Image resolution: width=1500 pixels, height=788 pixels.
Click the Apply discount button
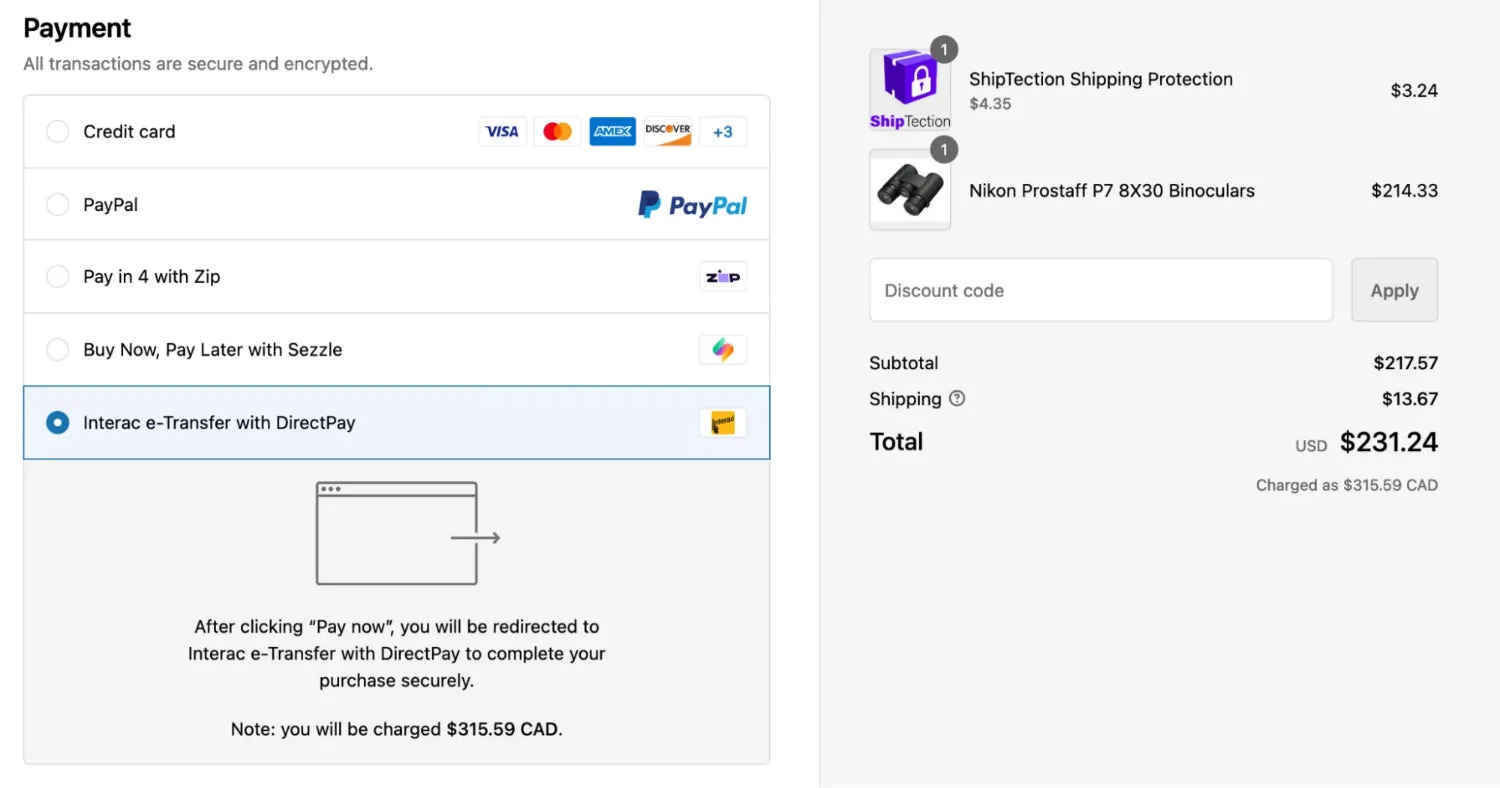tap(1394, 290)
